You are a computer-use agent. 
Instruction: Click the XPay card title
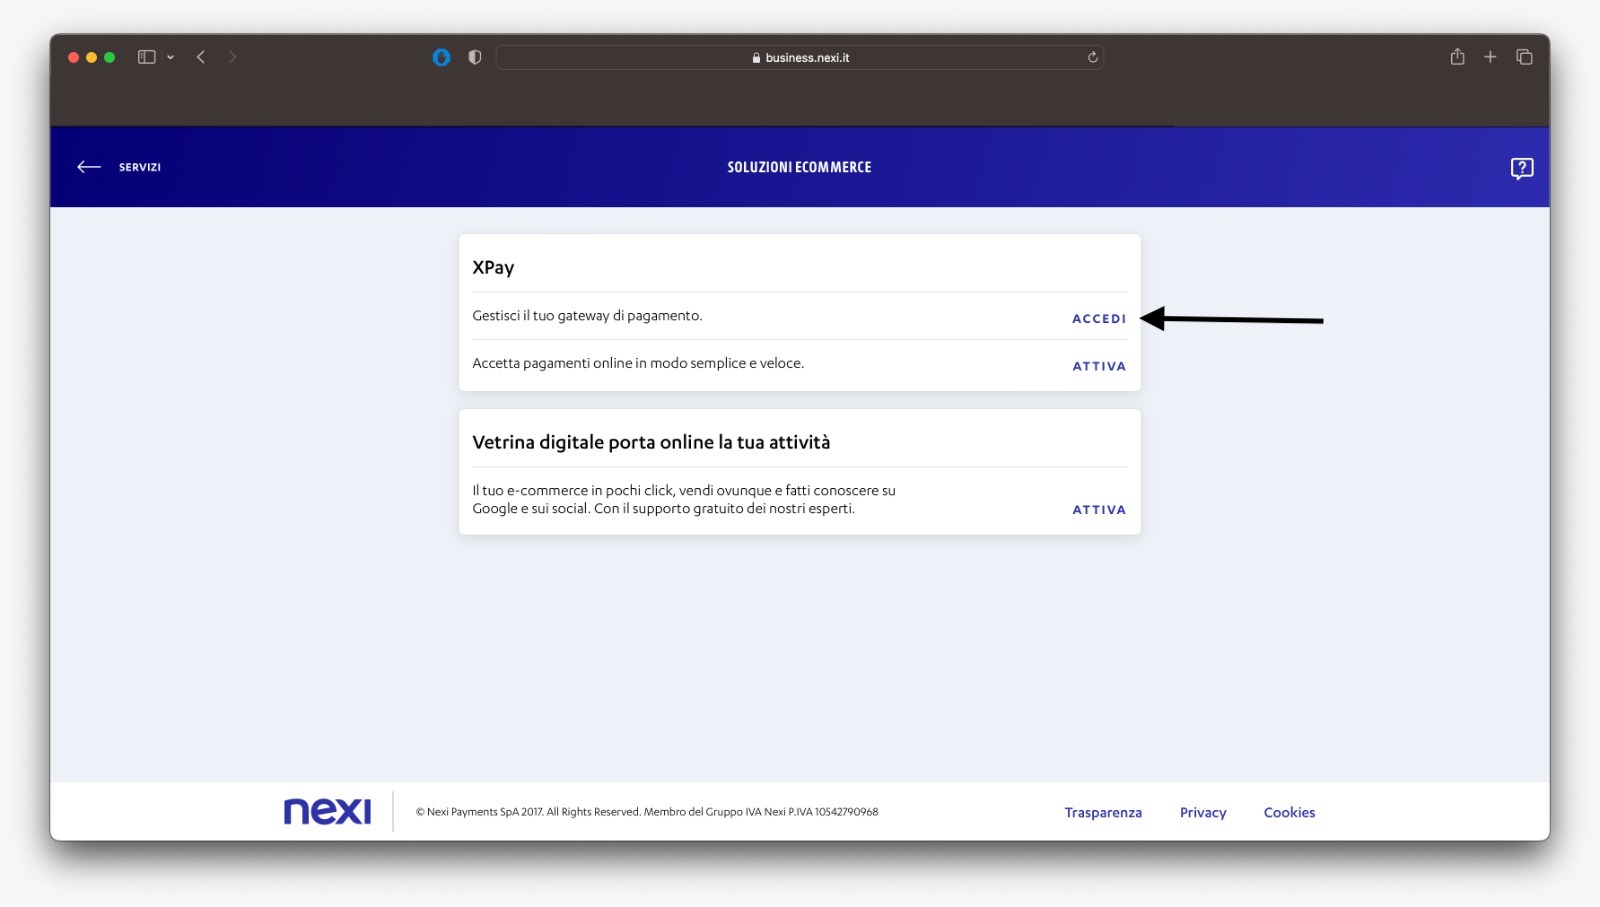click(493, 268)
